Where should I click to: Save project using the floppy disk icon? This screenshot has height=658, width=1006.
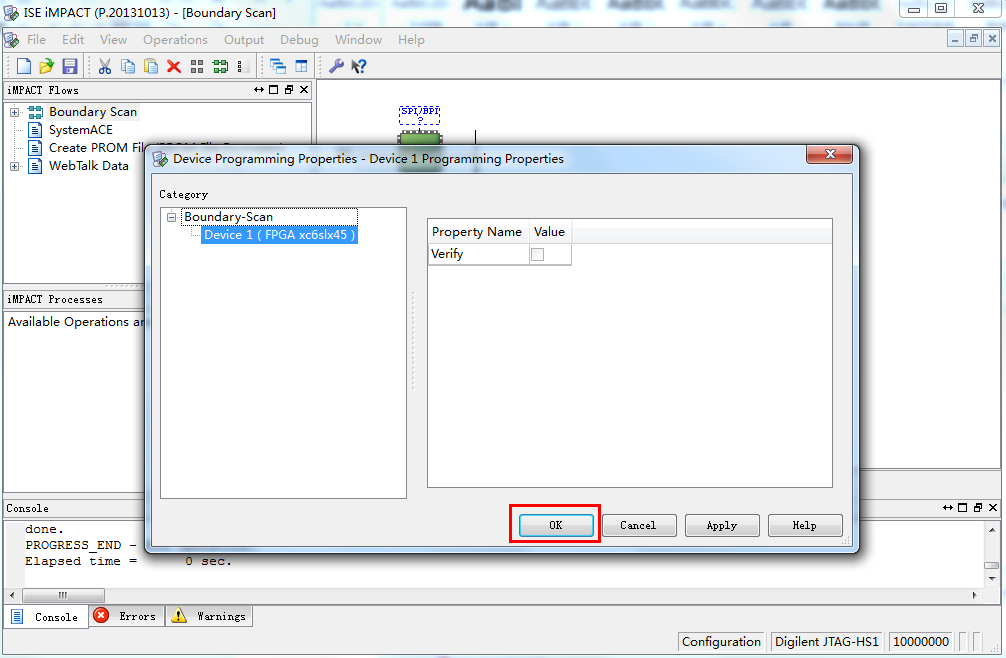coord(69,66)
